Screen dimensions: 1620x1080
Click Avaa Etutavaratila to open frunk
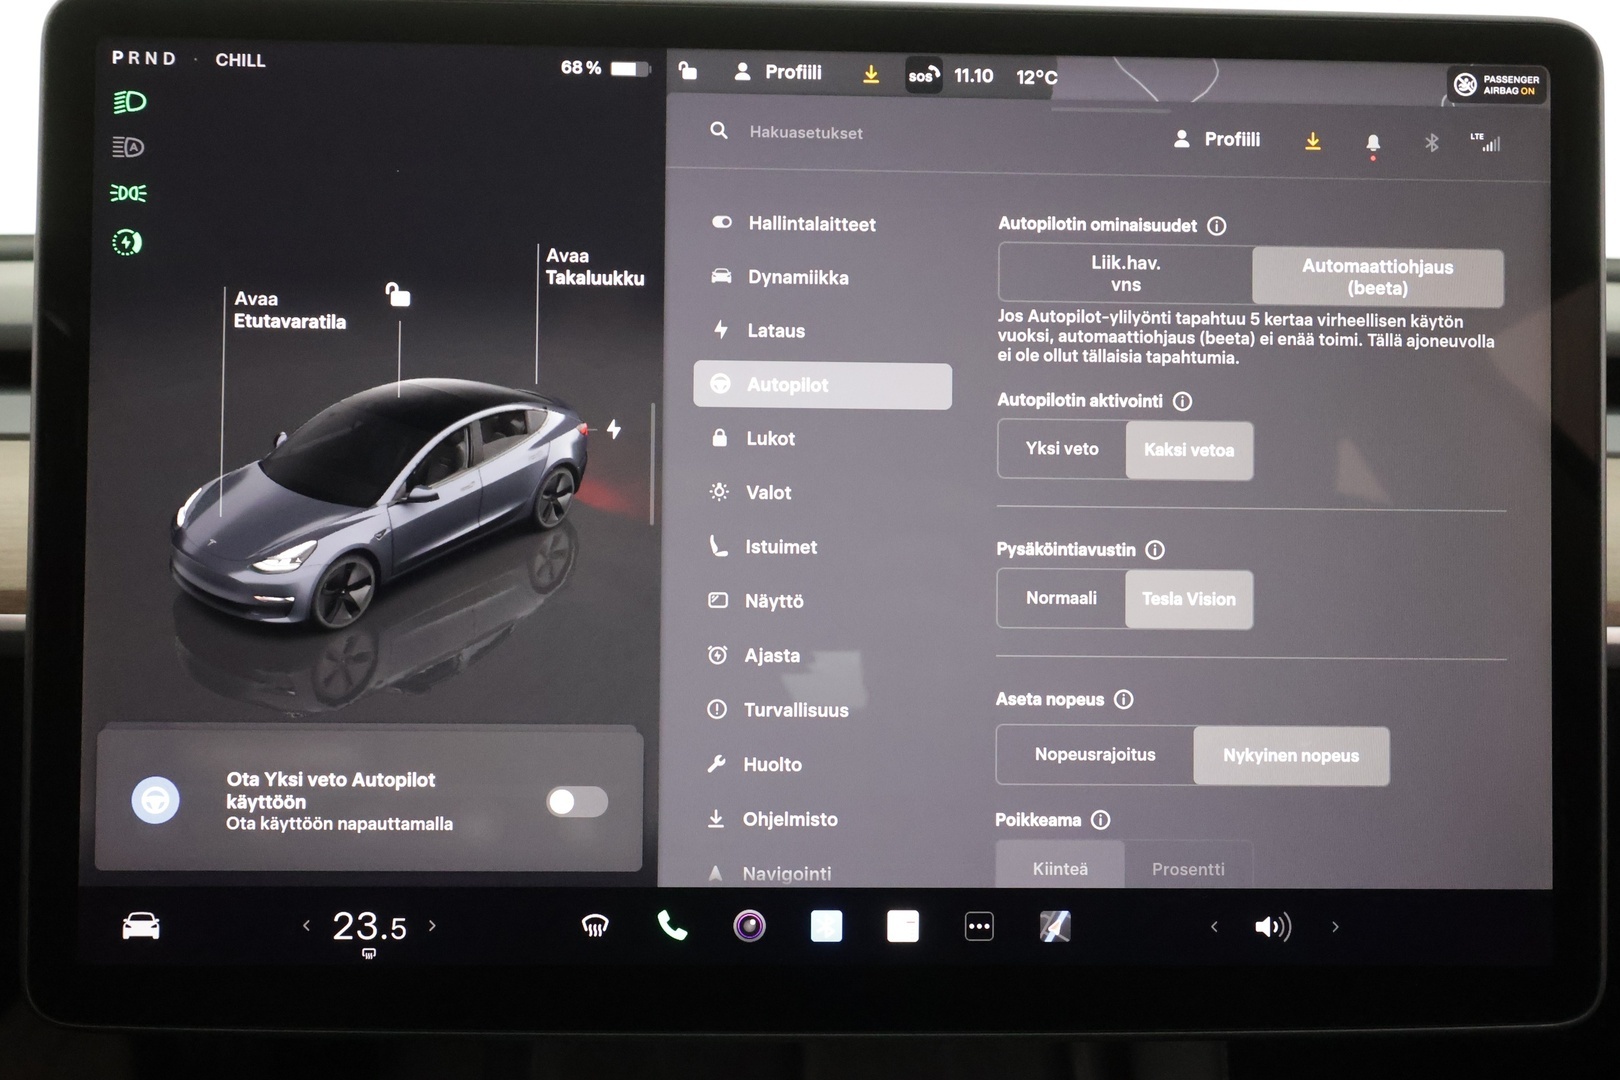[289, 310]
